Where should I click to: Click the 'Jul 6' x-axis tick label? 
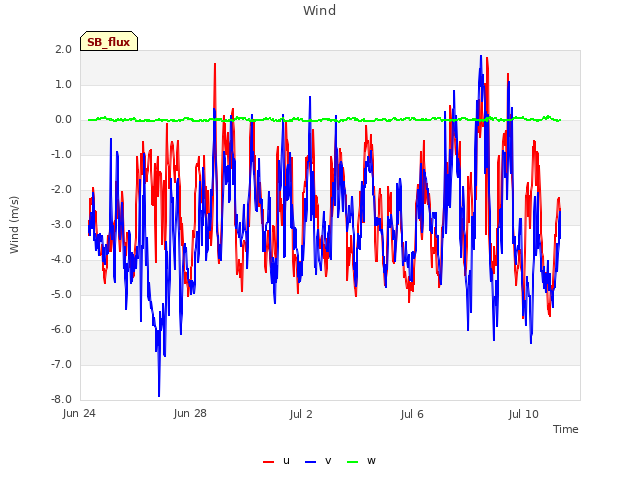click(412, 414)
